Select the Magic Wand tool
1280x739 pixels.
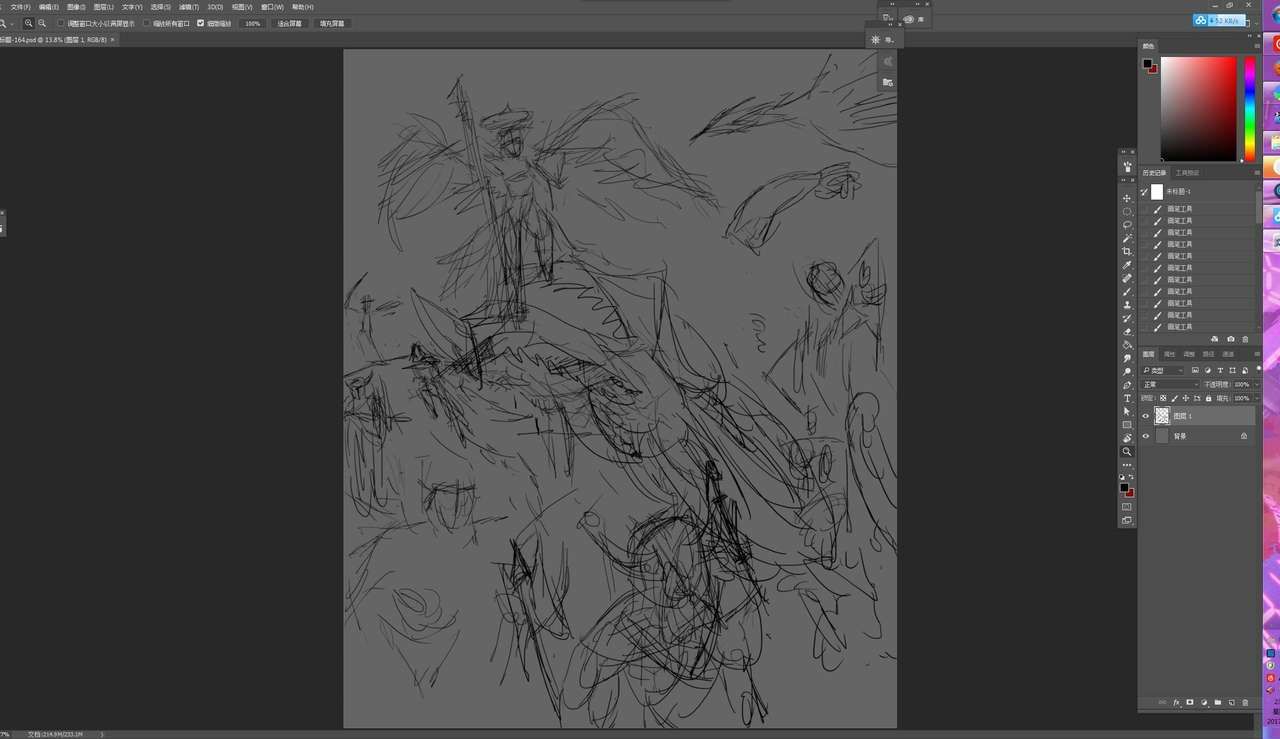tap(1127, 238)
